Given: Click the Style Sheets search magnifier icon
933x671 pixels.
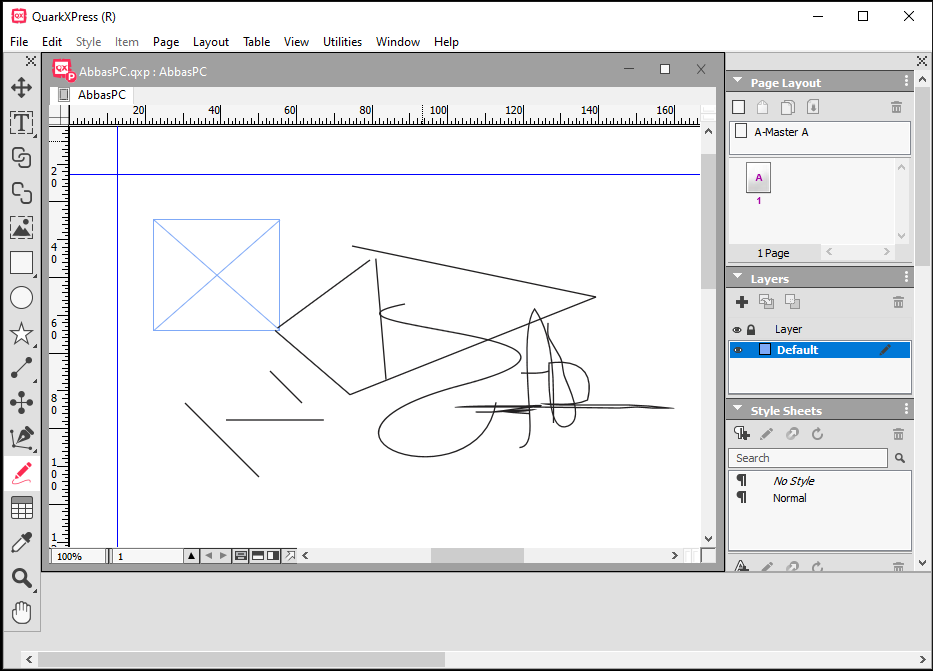Looking at the screenshot, I should tap(900, 458).
